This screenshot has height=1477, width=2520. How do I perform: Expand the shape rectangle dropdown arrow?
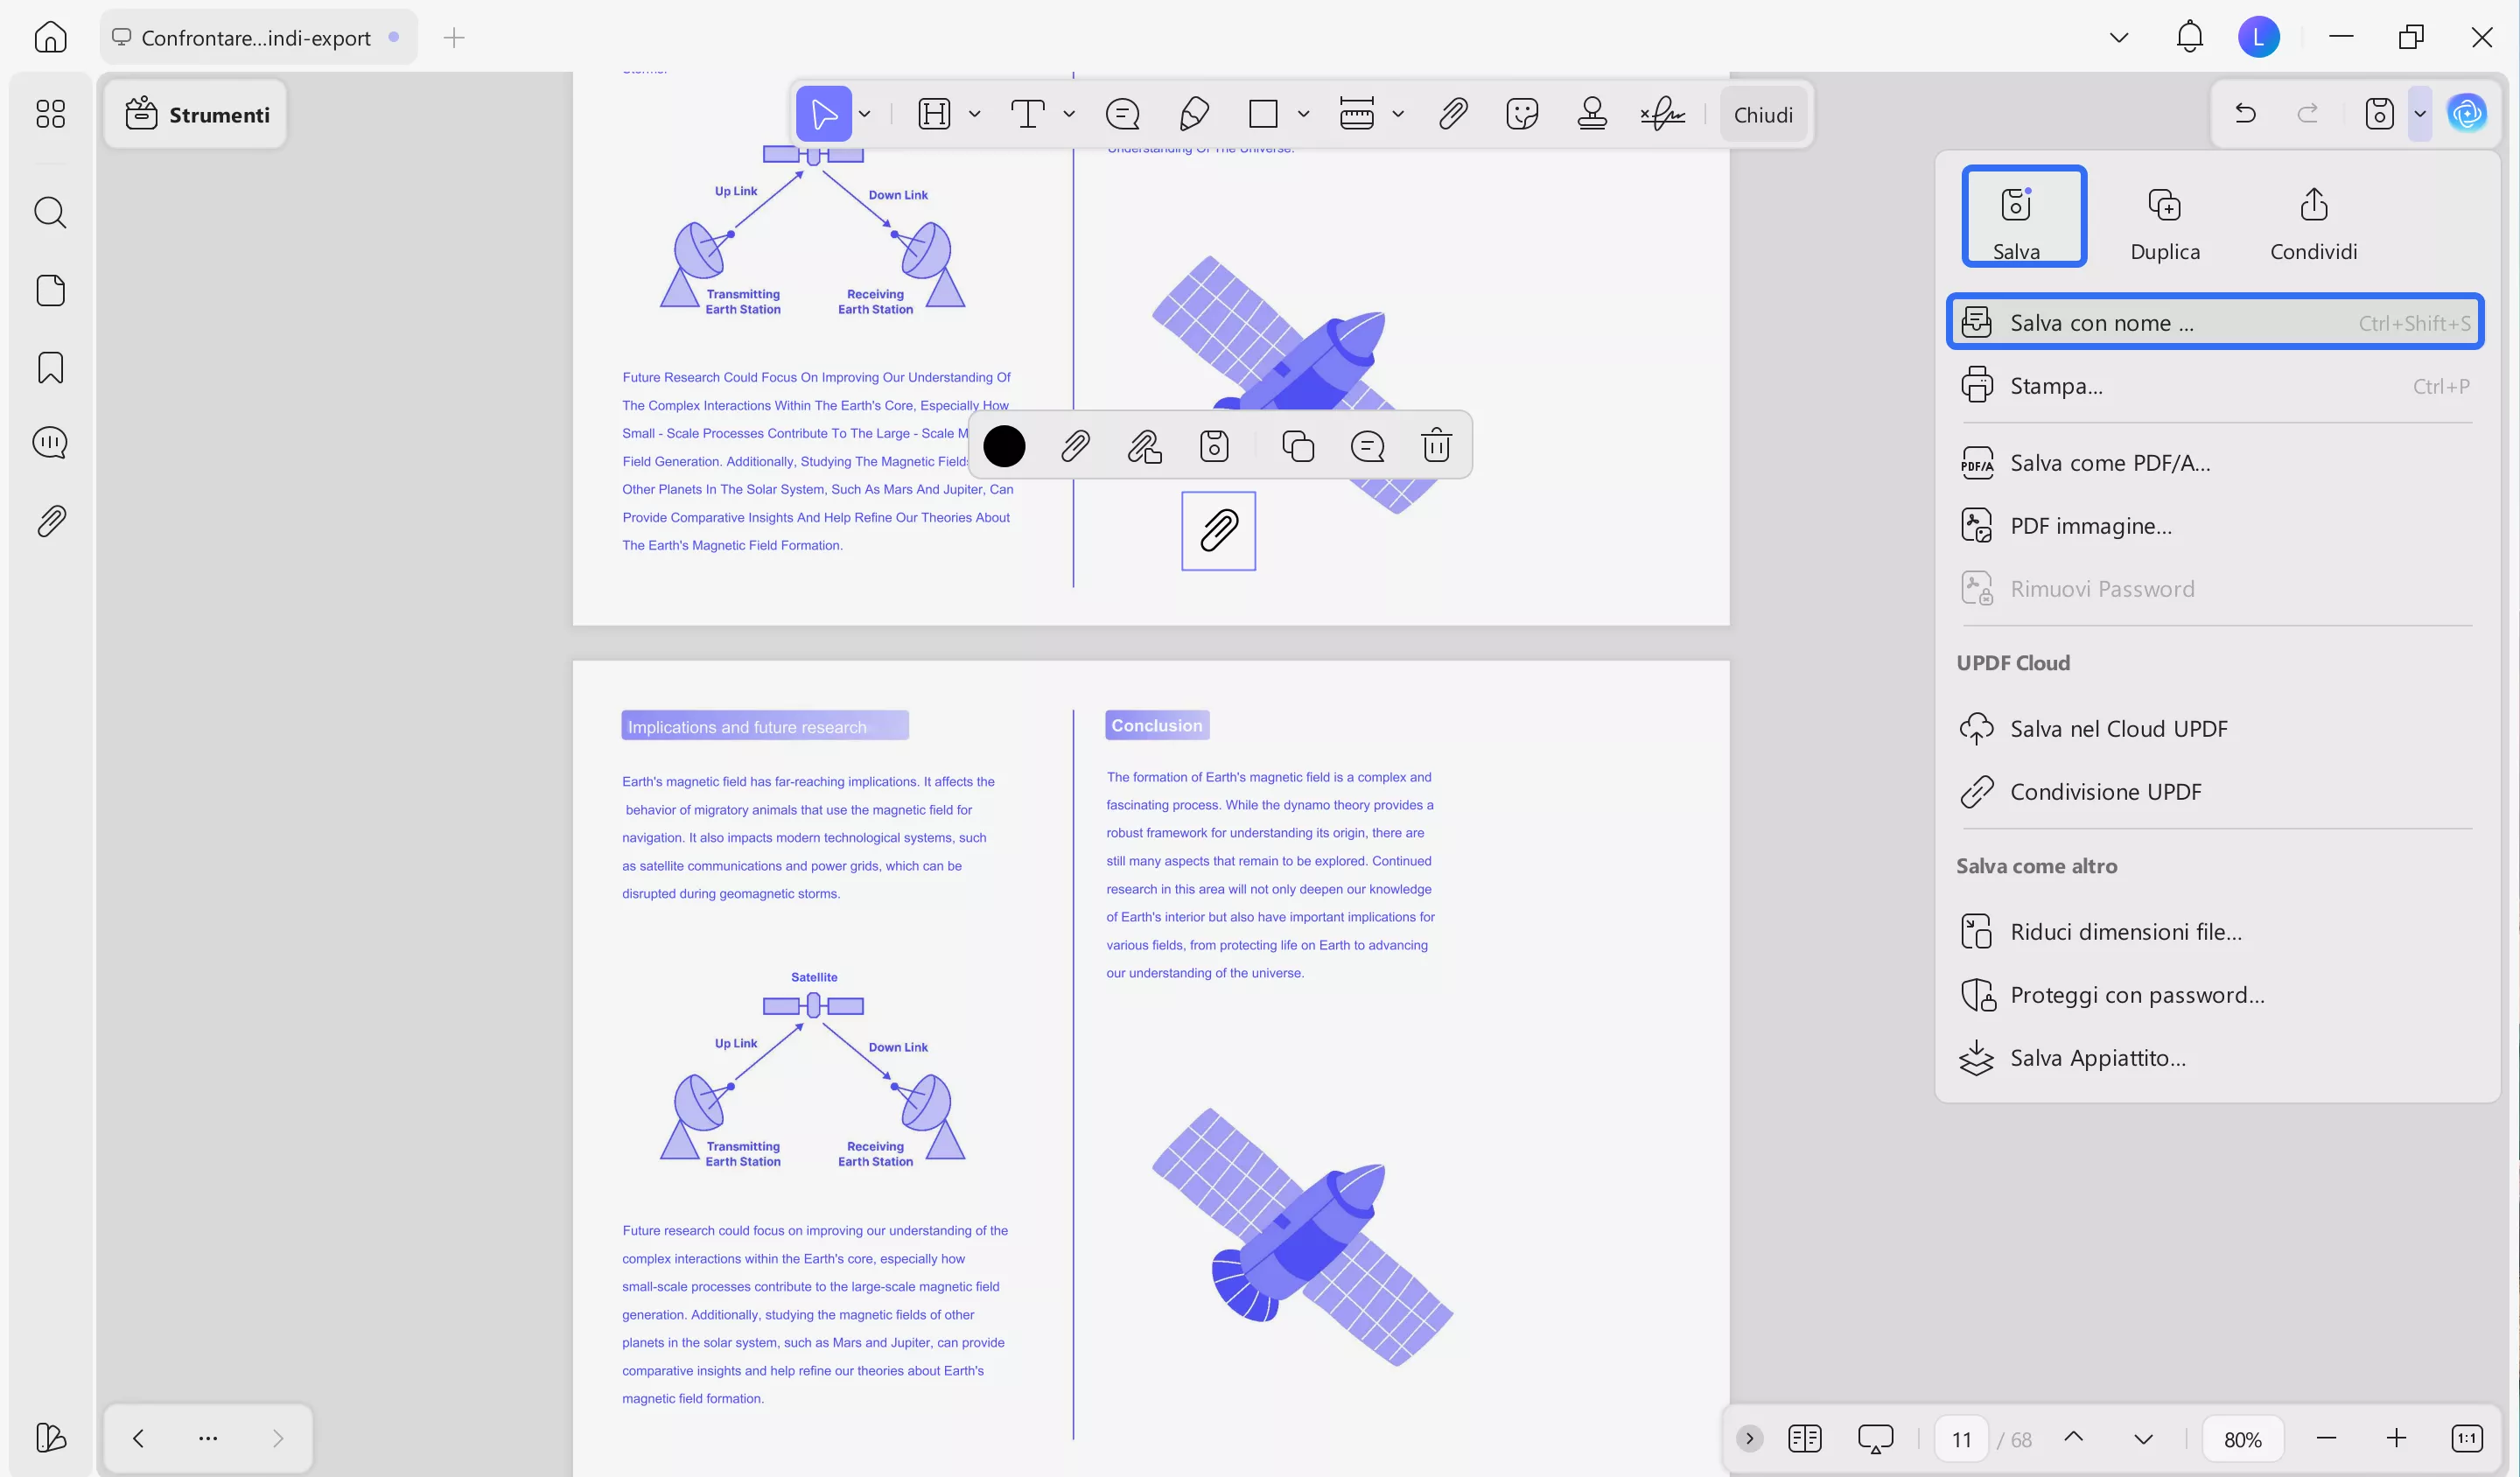point(1303,114)
